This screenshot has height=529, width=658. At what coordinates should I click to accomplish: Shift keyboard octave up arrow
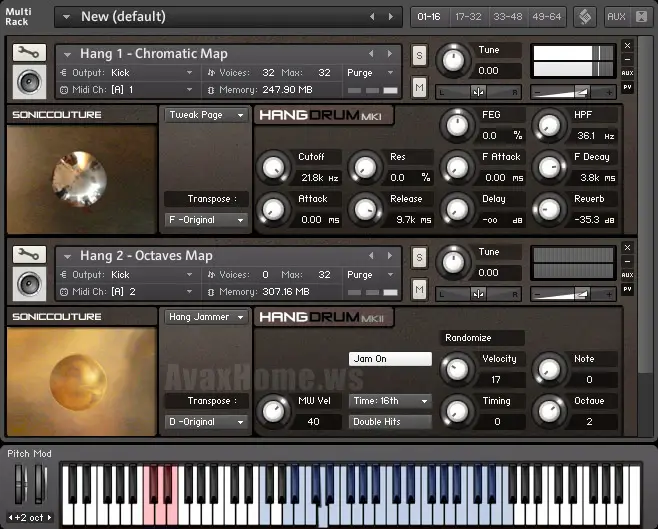pyautogui.click(x=50, y=518)
